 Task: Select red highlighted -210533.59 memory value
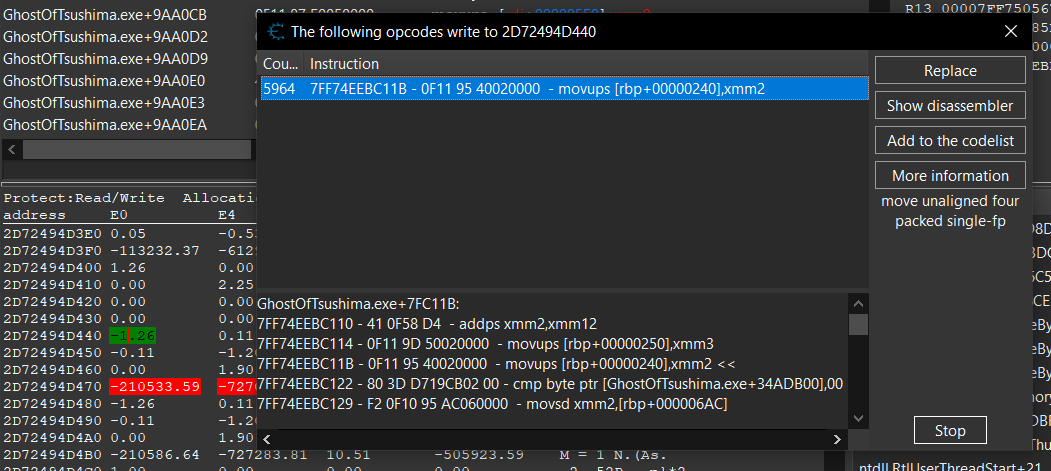coord(155,386)
